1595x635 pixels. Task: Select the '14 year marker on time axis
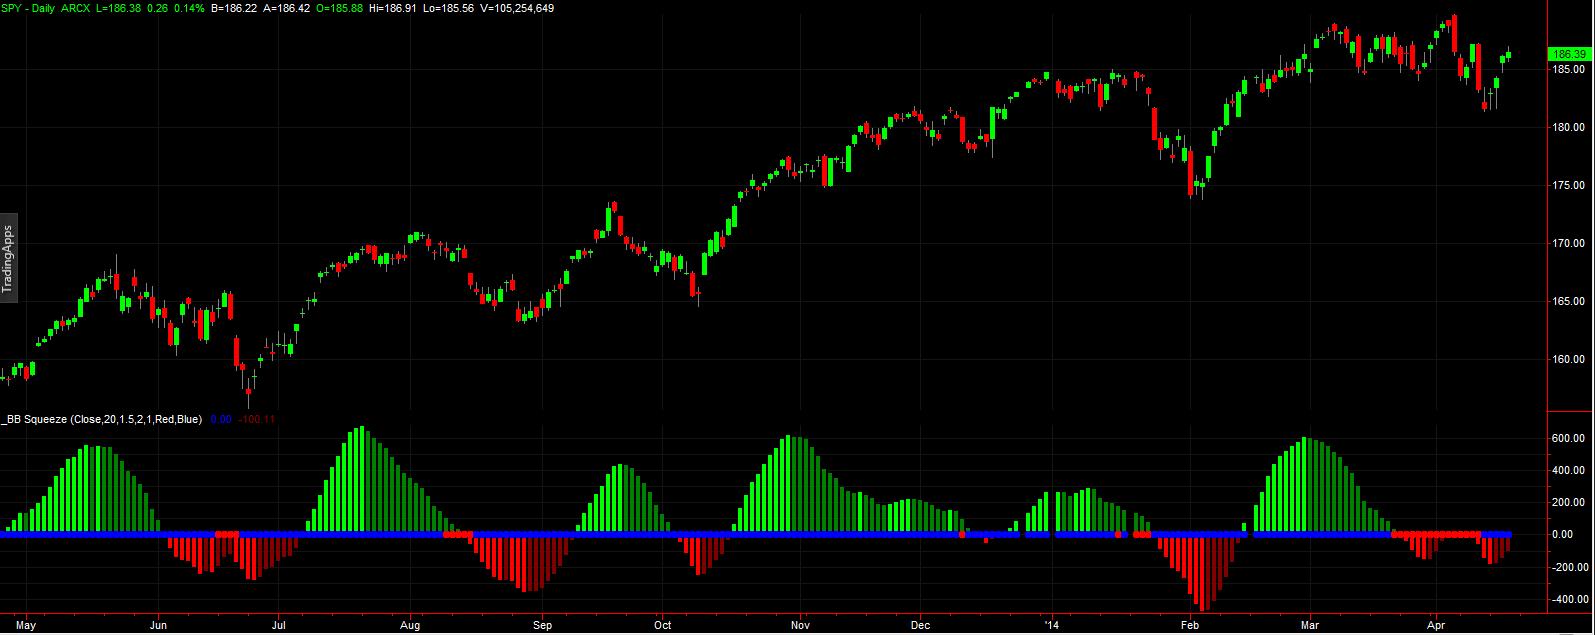[1050, 623]
